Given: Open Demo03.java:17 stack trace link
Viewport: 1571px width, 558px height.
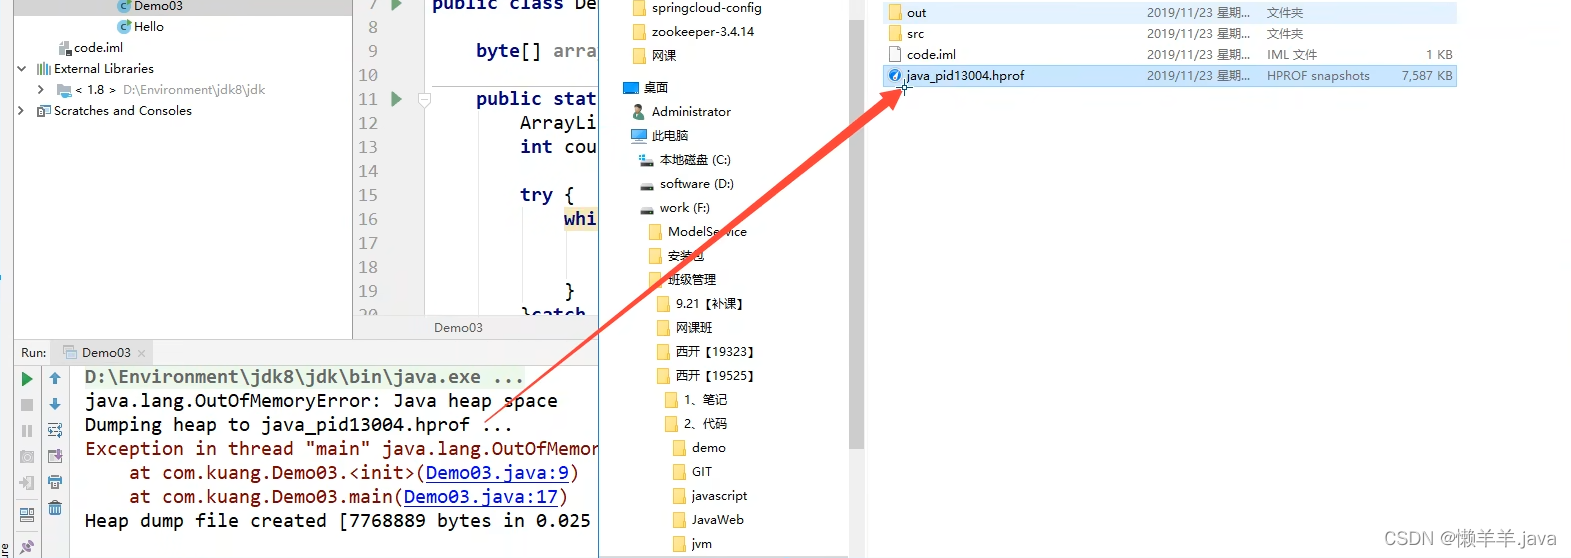Looking at the screenshot, I should pyautogui.click(x=481, y=497).
